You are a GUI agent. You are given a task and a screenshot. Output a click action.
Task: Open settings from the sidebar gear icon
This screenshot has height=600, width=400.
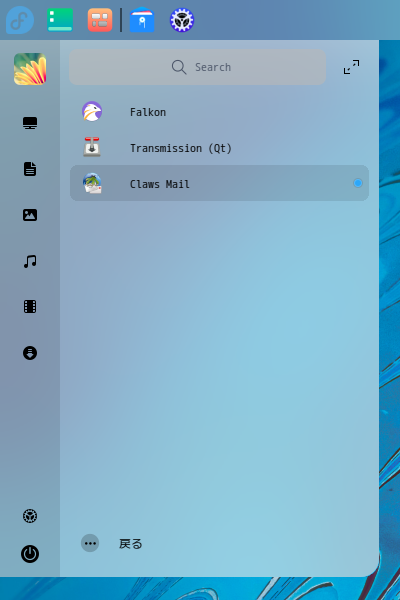[30, 516]
